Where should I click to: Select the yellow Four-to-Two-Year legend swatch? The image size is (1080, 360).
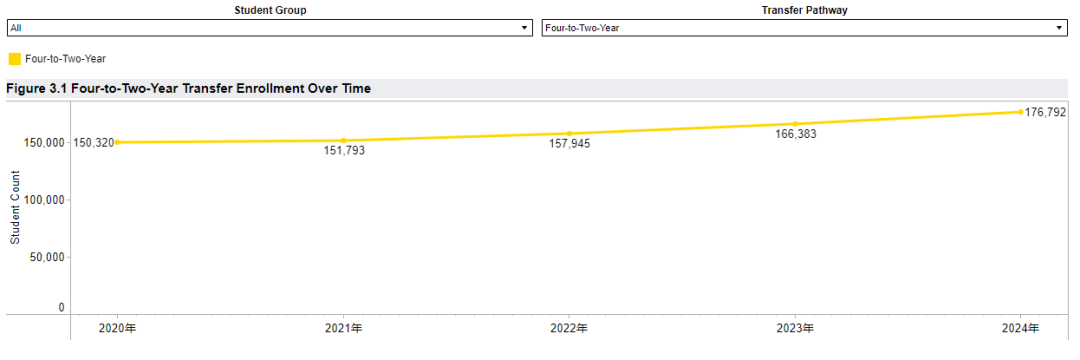14,59
